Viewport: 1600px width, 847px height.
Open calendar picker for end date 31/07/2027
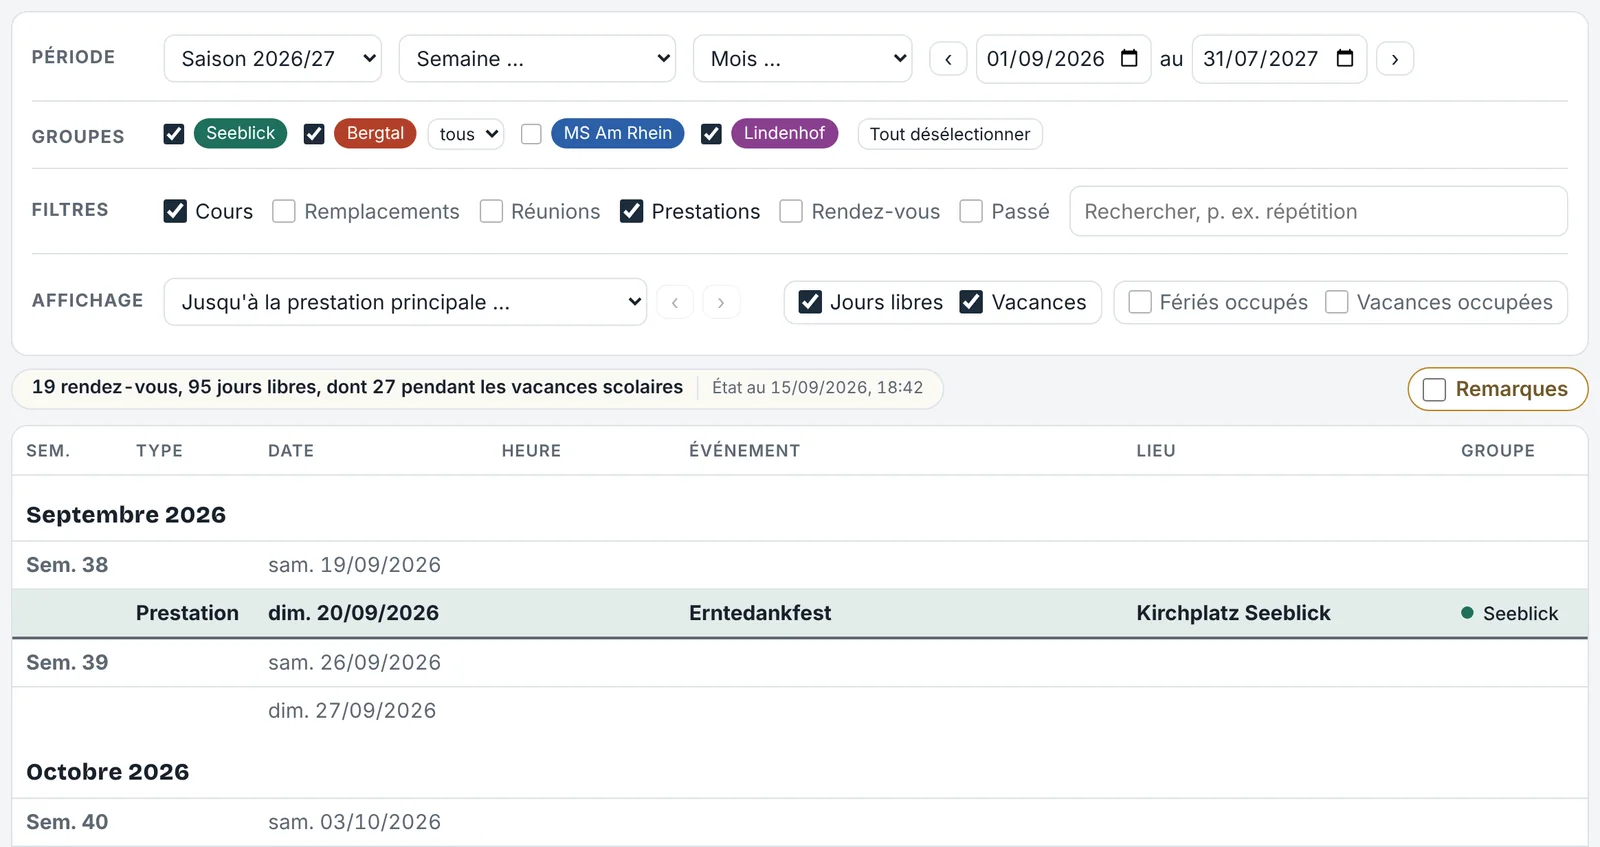coord(1345,58)
